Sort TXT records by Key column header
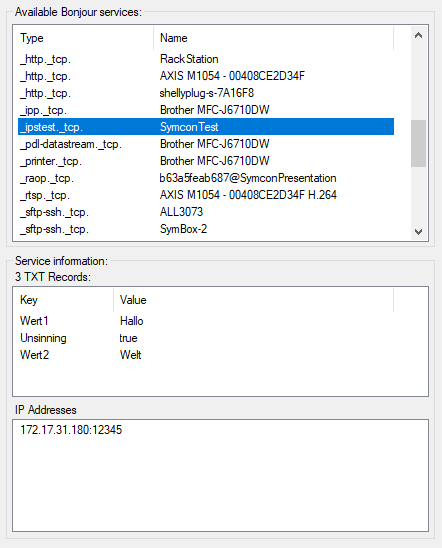Viewport: 442px width, 548px height. 64,300
